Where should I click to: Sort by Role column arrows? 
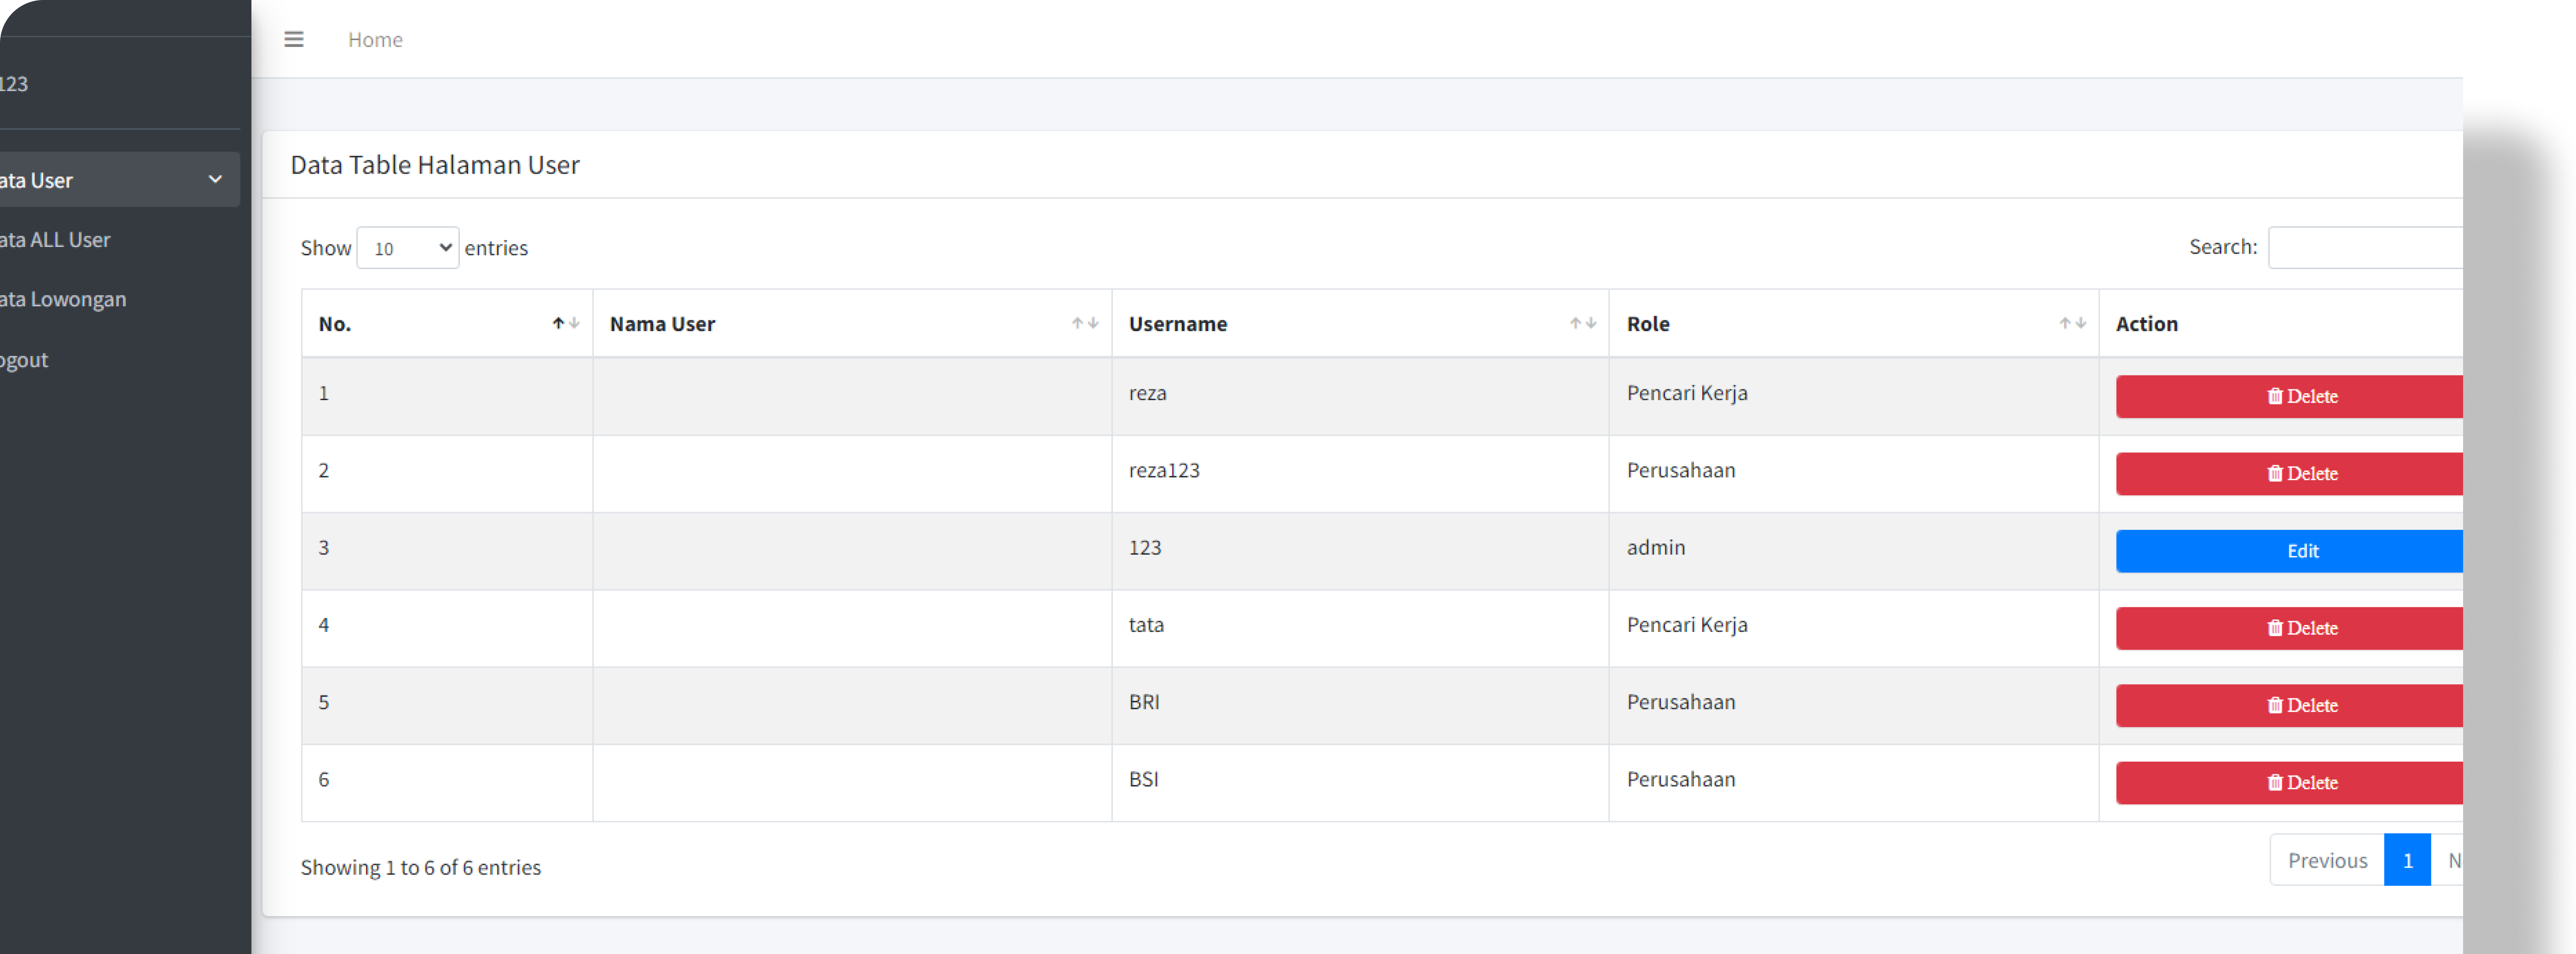[x=2071, y=323]
